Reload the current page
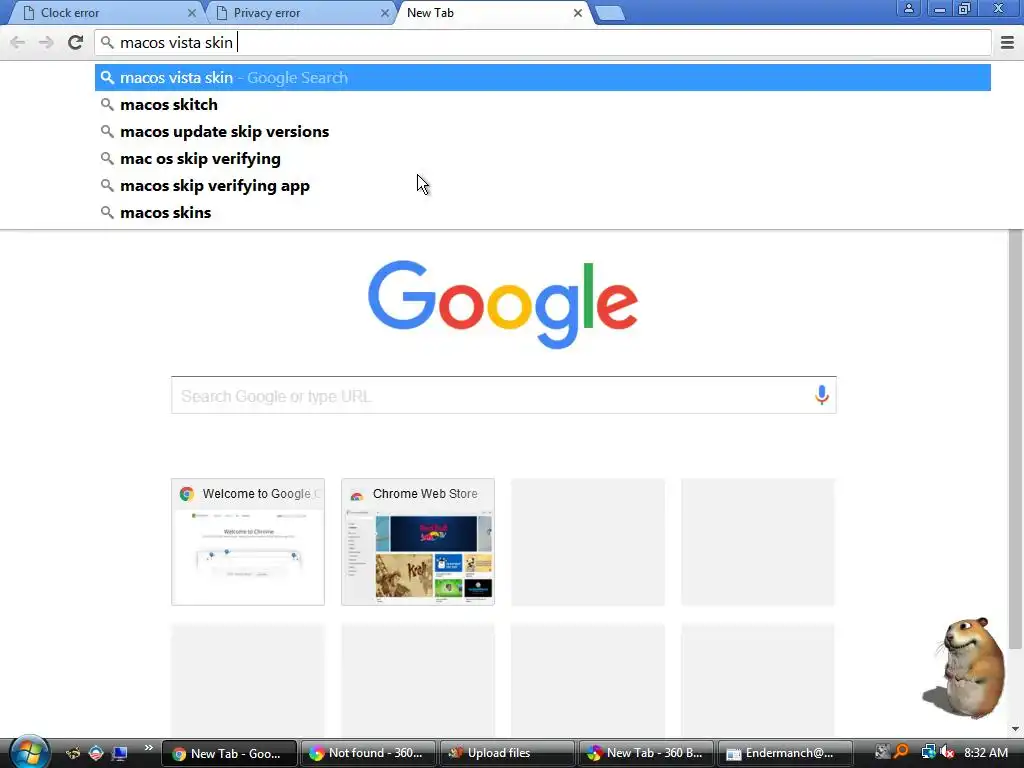The height and width of the screenshot is (768, 1024). coord(75,42)
